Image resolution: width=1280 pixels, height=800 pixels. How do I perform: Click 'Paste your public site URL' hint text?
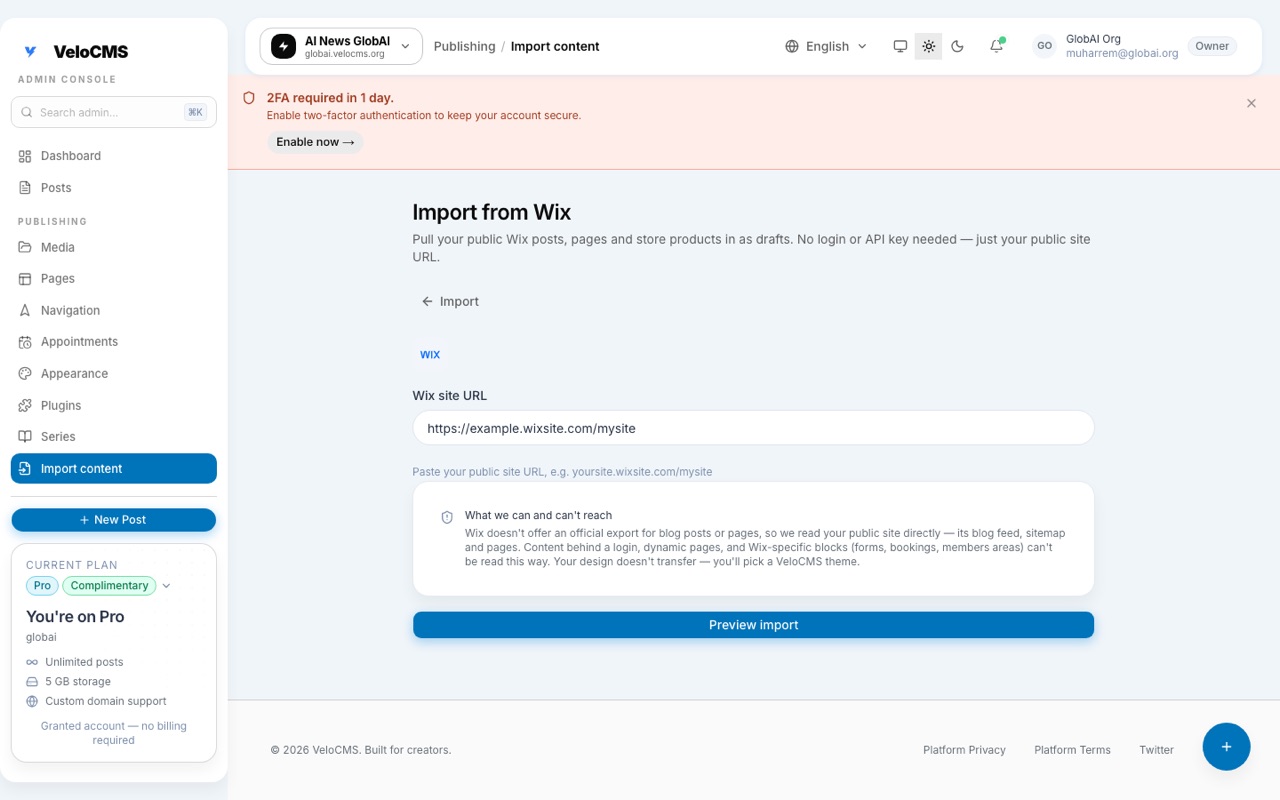pos(562,472)
